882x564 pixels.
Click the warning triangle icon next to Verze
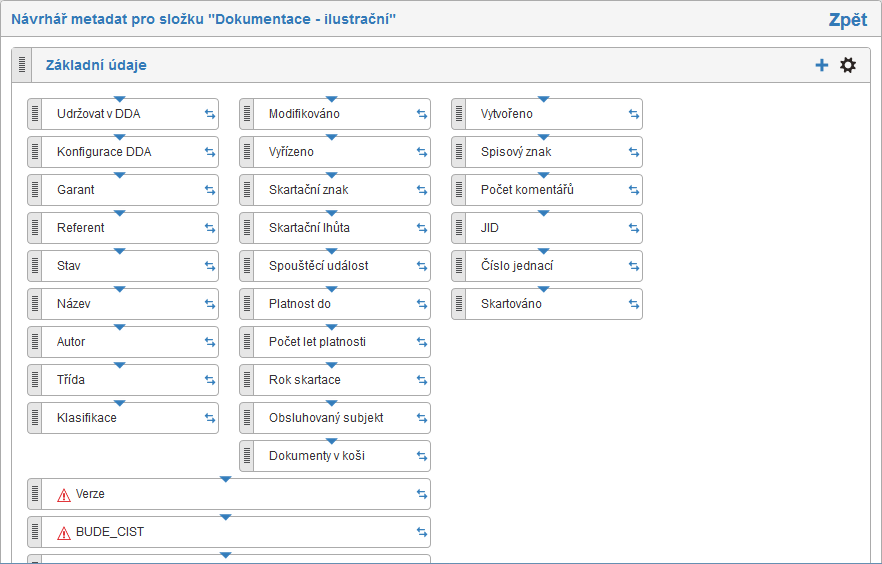pos(64,494)
